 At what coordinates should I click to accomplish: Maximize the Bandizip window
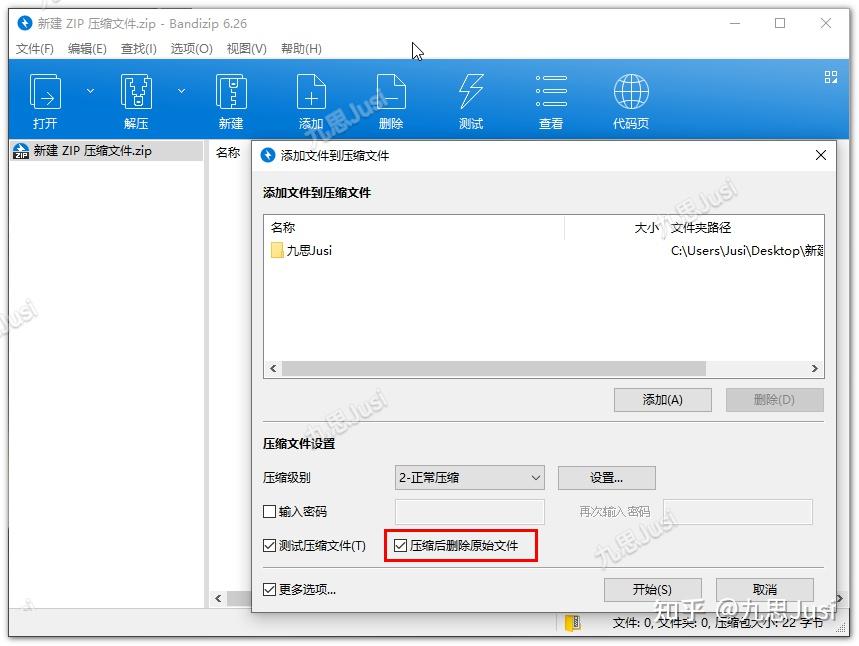pos(780,23)
